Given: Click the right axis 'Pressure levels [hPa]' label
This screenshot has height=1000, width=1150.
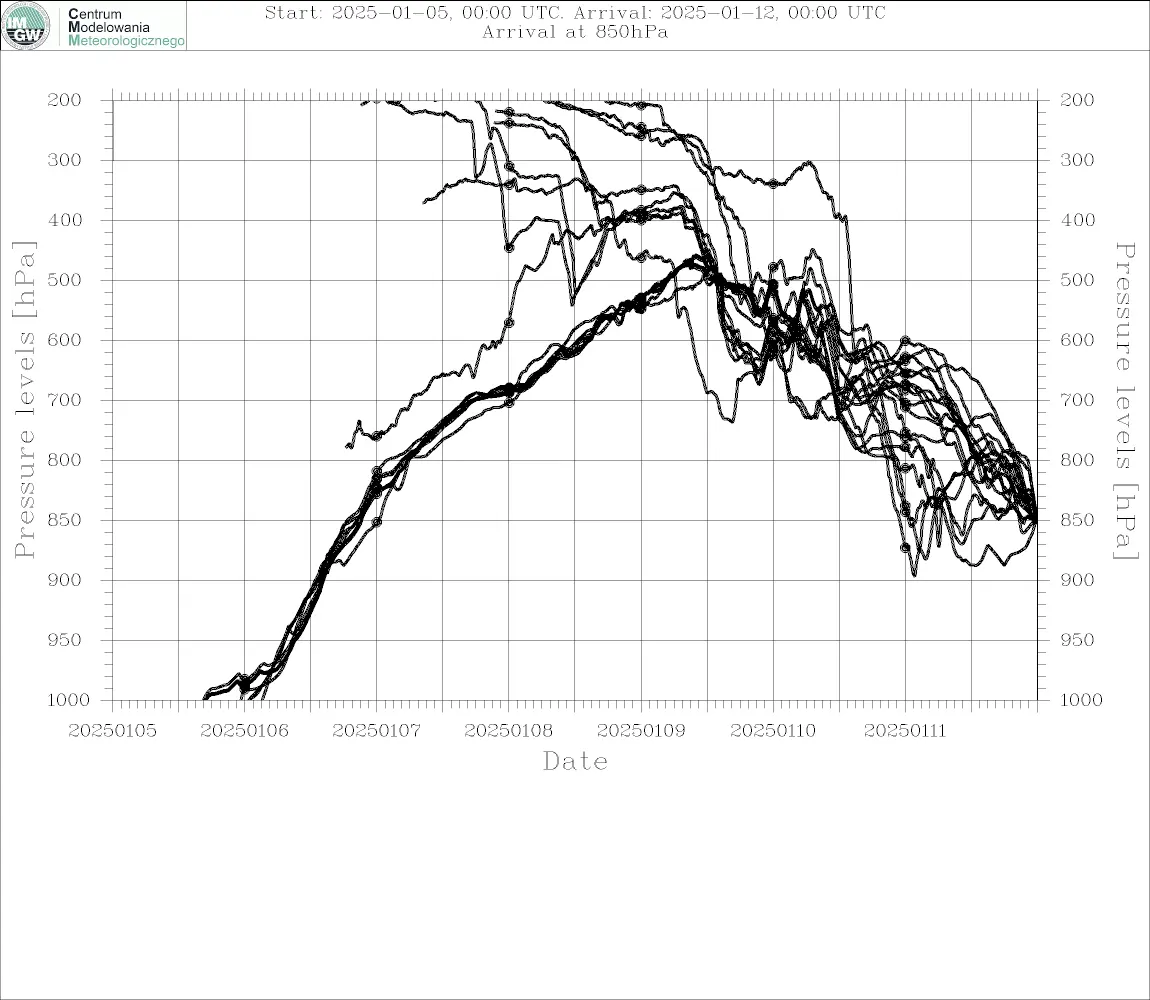Looking at the screenshot, I should tap(1125, 401).
